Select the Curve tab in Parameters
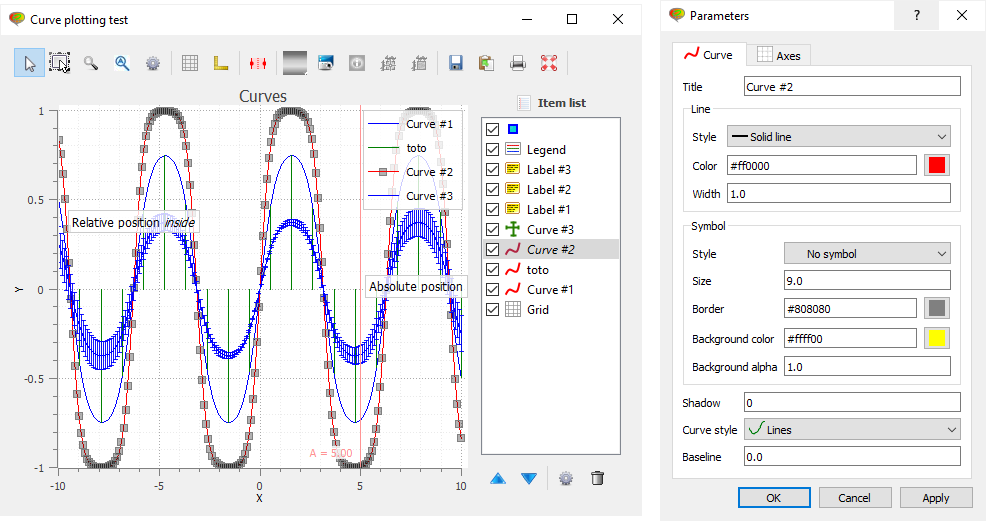 [x=708, y=55]
